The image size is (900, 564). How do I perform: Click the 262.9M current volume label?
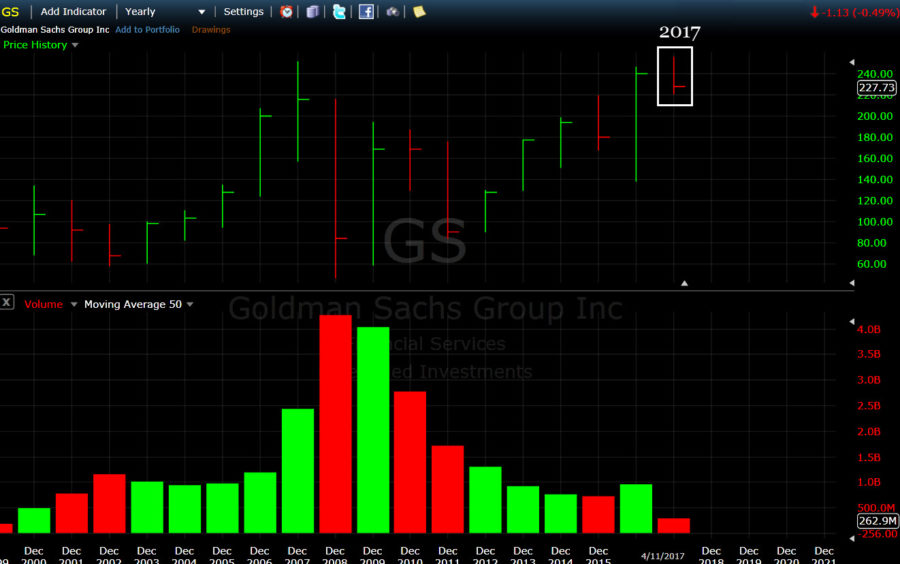pyautogui.click(x=878, y=520)
